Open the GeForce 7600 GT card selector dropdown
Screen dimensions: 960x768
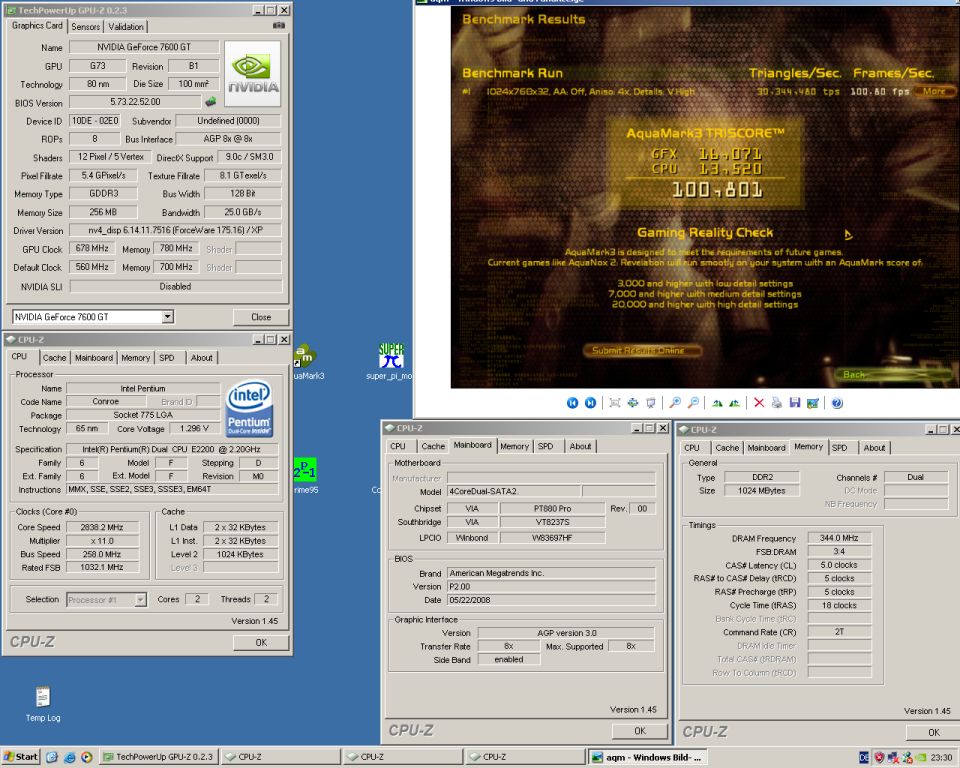coord(168,317)
